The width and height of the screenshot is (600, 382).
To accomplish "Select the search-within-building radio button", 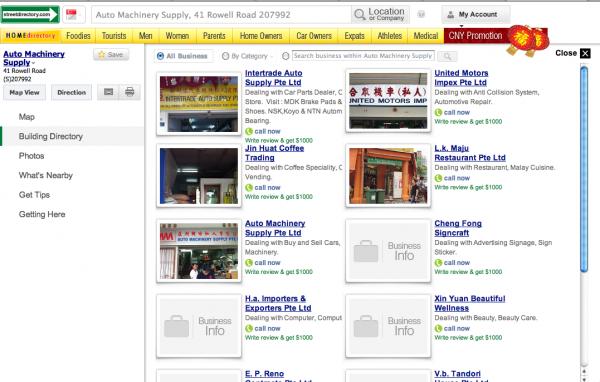I will (285, 56).
